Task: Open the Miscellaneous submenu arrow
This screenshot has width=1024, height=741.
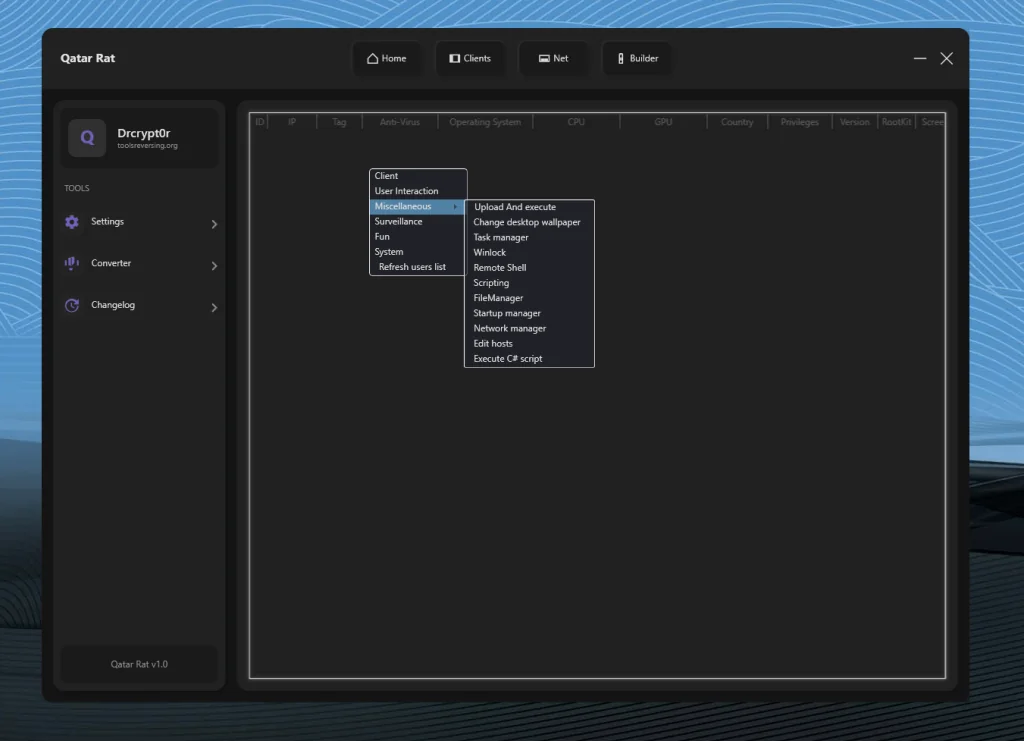Action: click(x=456, y=207)
